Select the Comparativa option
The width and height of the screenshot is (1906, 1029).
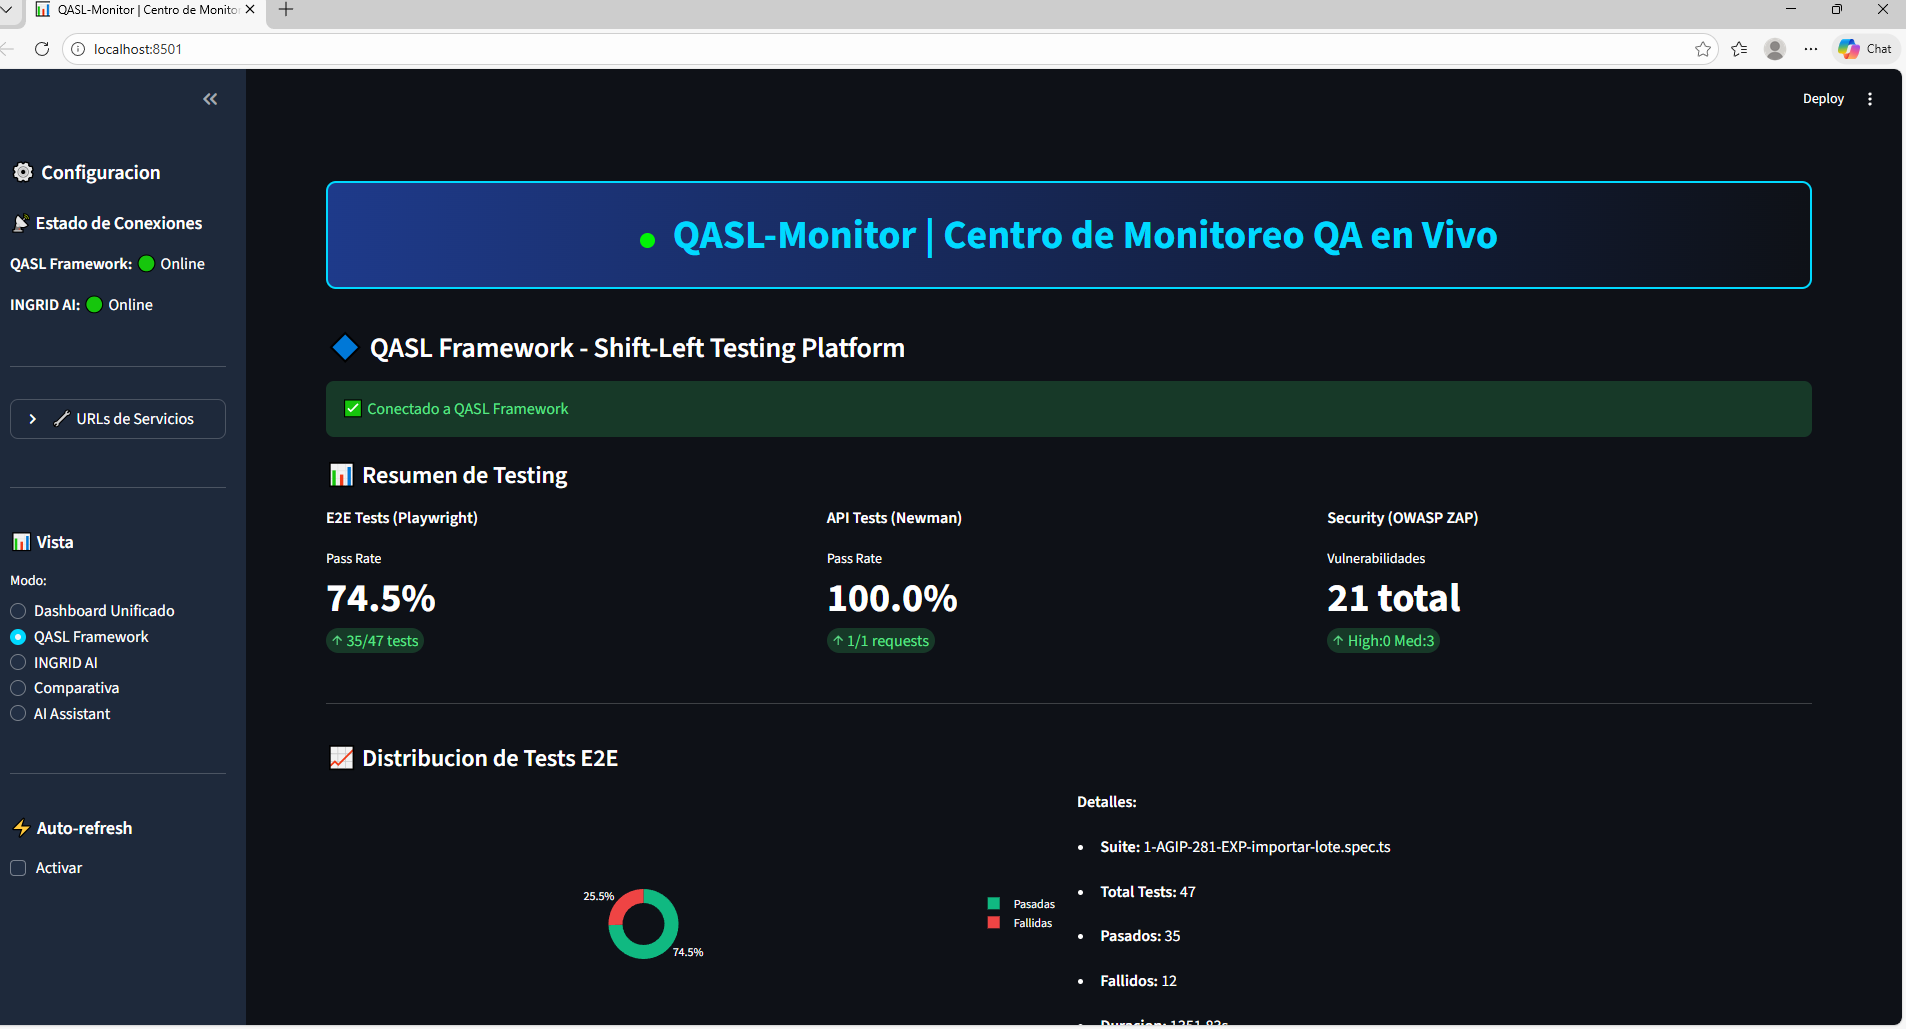tap(18, 687)
